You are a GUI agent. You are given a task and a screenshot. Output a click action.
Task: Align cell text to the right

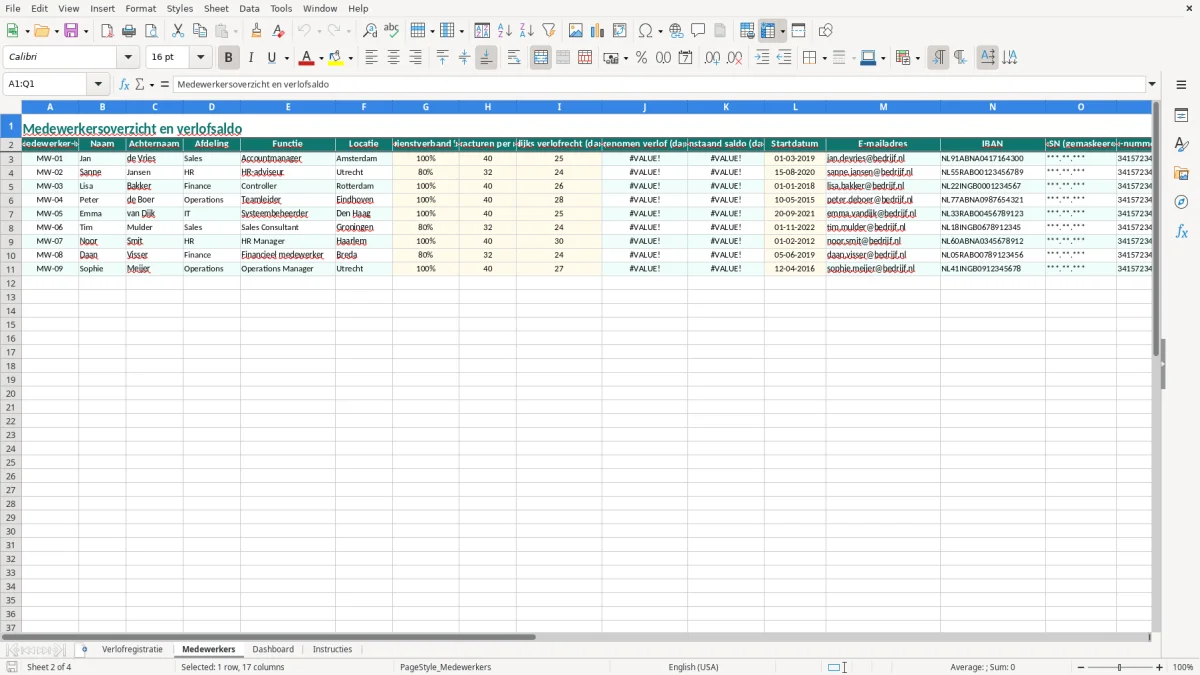(415, 58)
